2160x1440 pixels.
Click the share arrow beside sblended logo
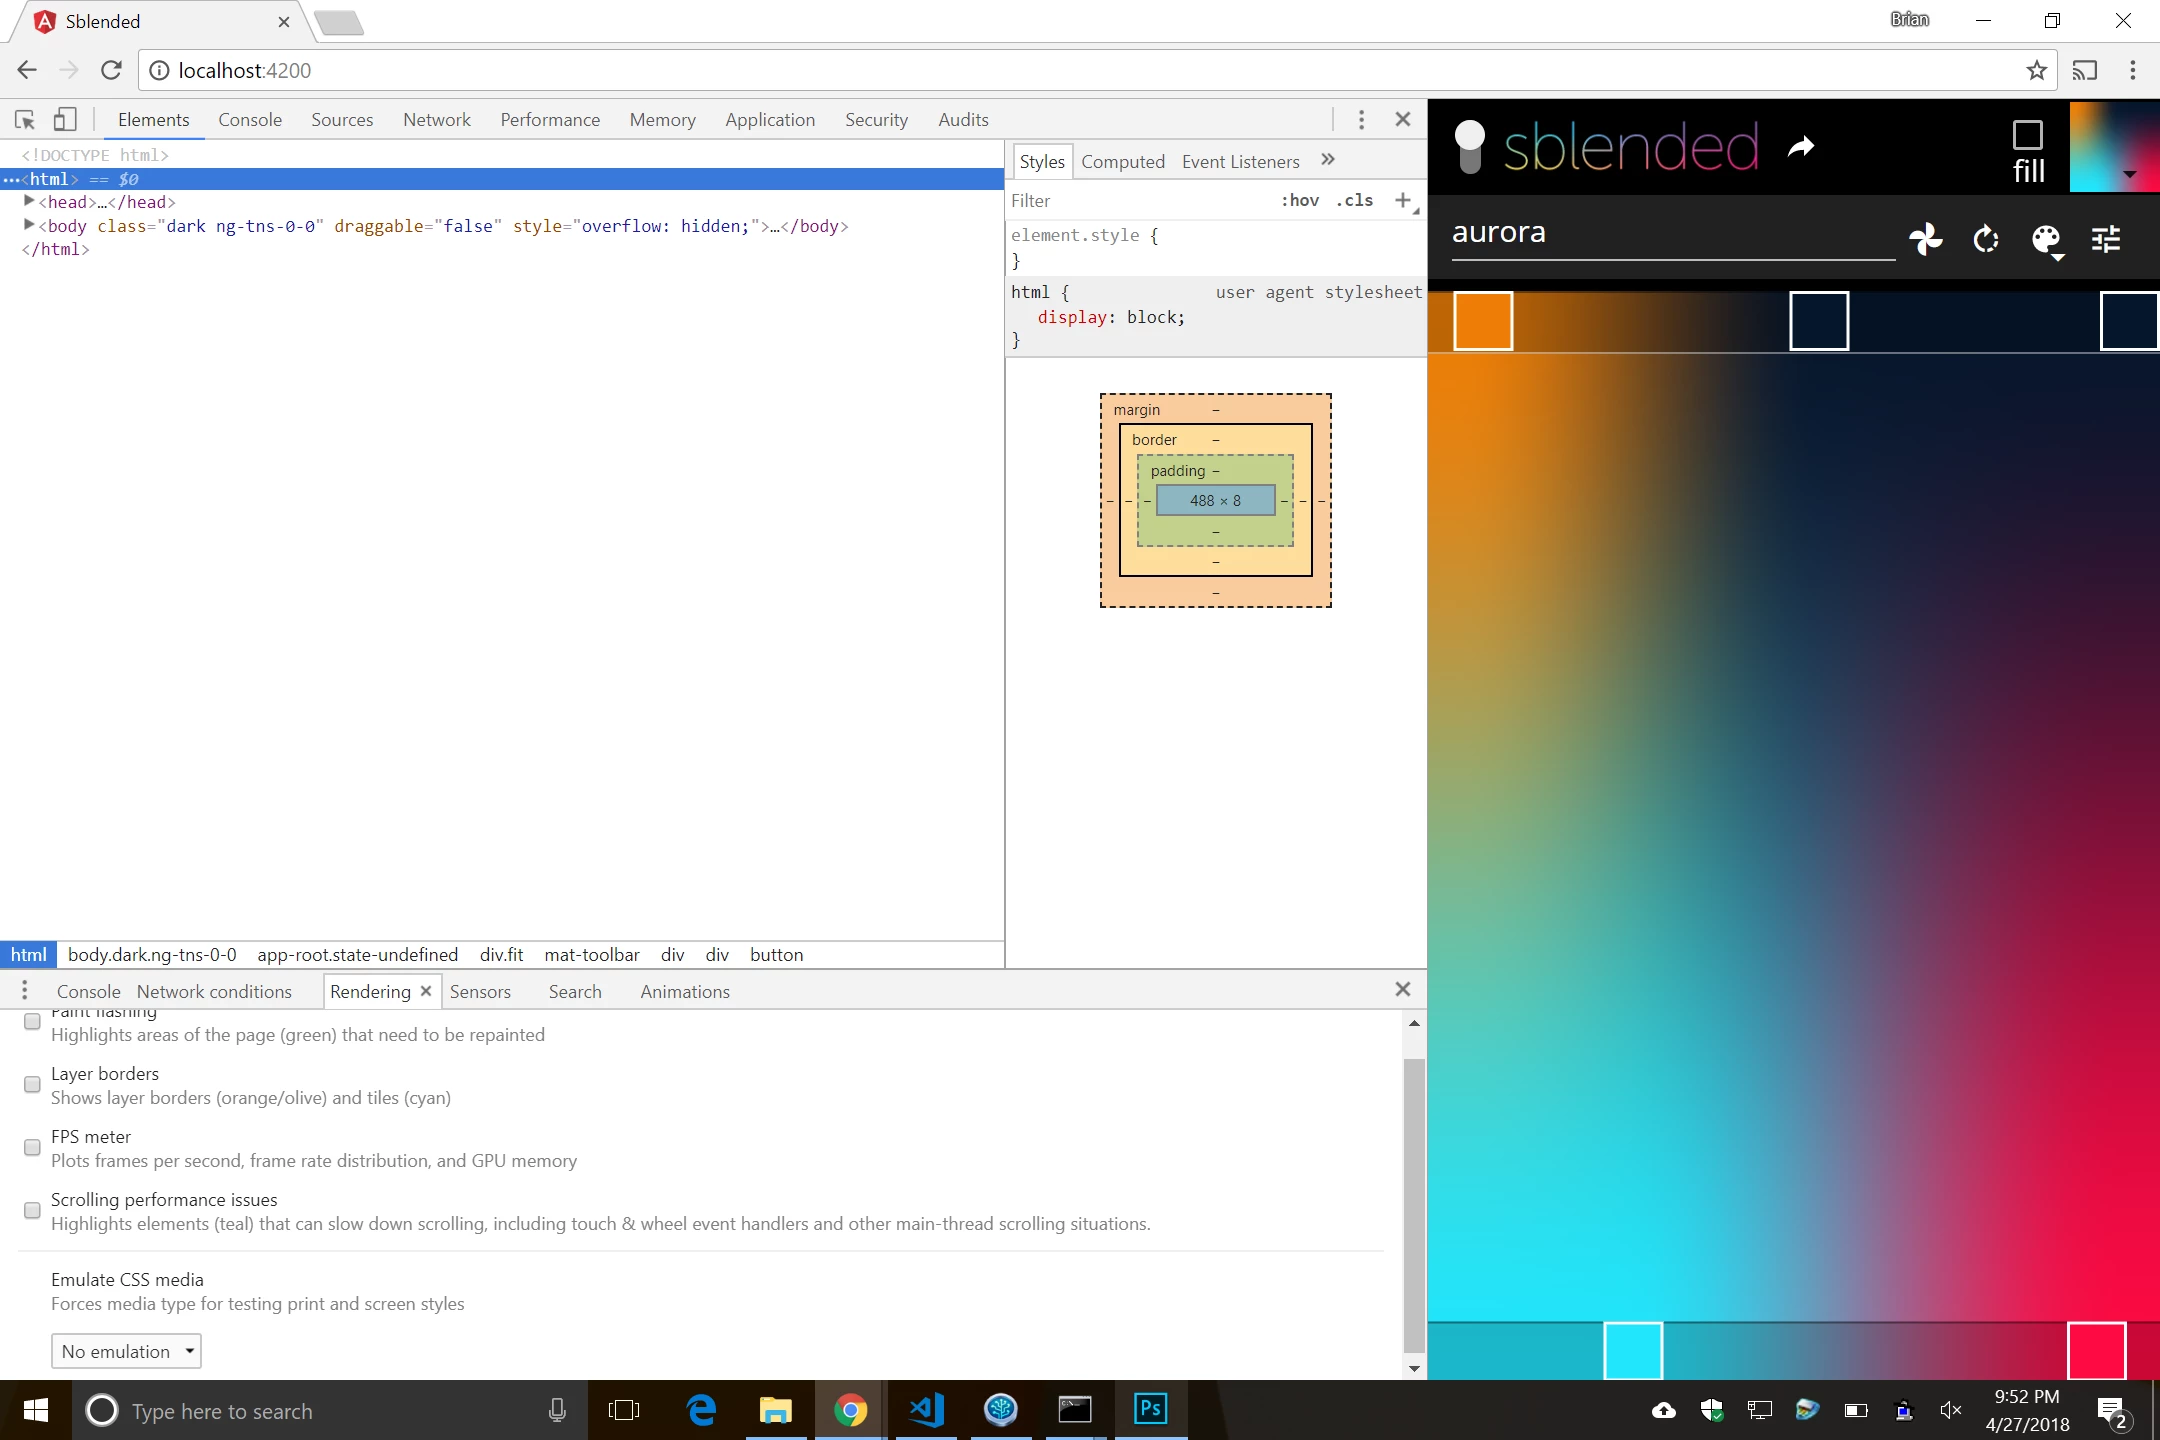(x=1801, y=147)
